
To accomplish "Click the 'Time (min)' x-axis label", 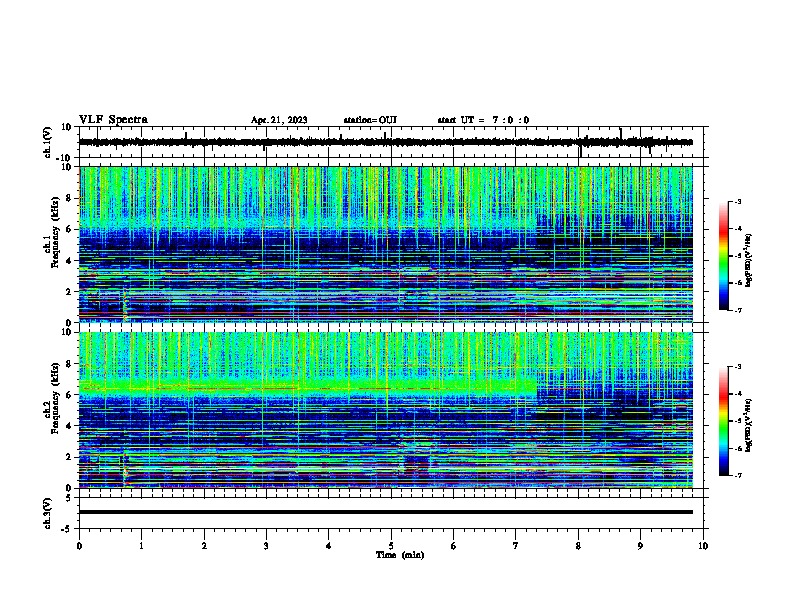I will click(400, 555).
